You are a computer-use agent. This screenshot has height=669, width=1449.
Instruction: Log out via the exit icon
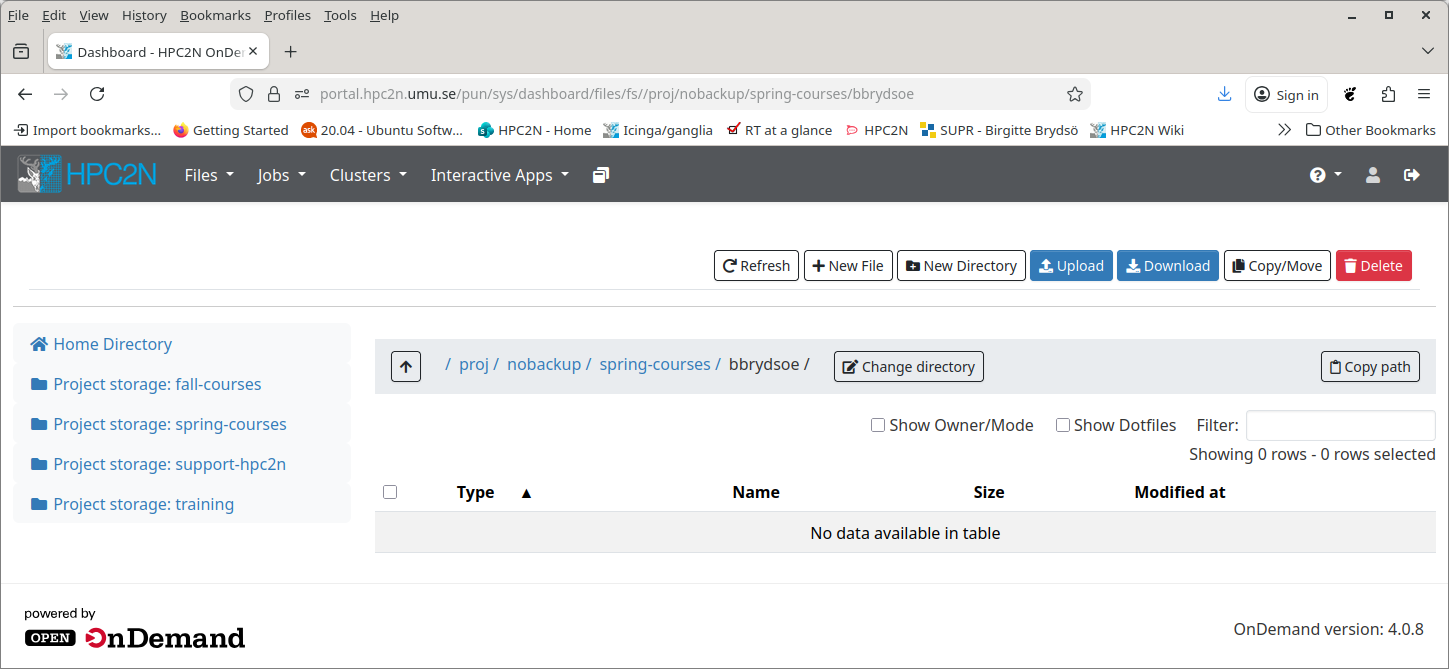click(1412, 174)
